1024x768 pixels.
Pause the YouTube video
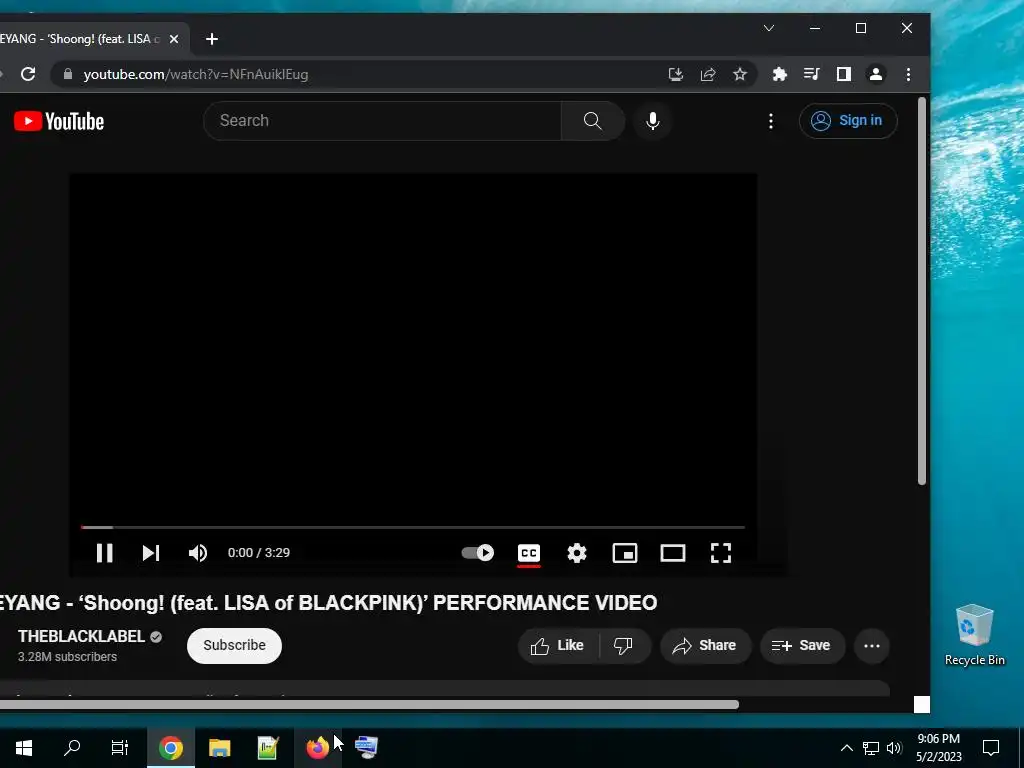pos(104,553)
